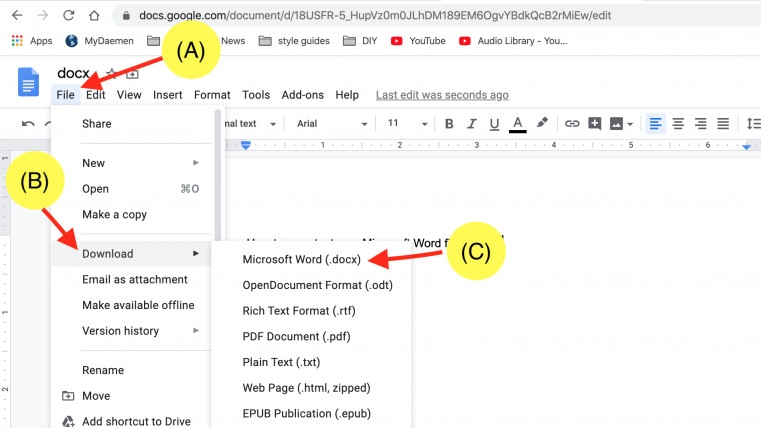This screenshot has height=428, width=761.
Task: Click the line spacing icon
Action: click(753, 124)
